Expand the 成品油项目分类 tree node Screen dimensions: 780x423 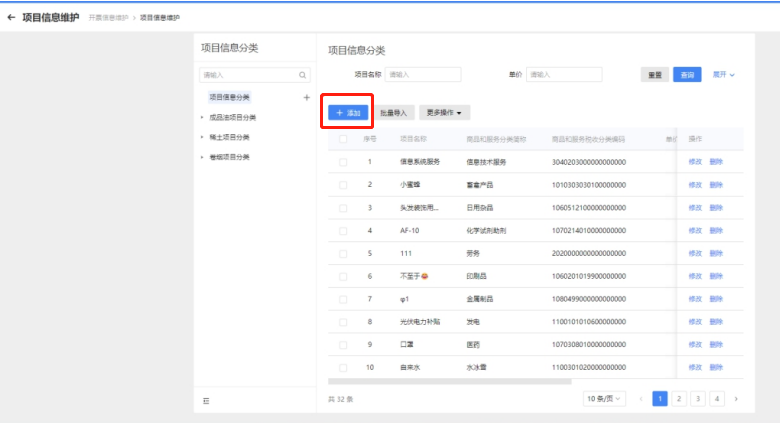coord(202,117)
